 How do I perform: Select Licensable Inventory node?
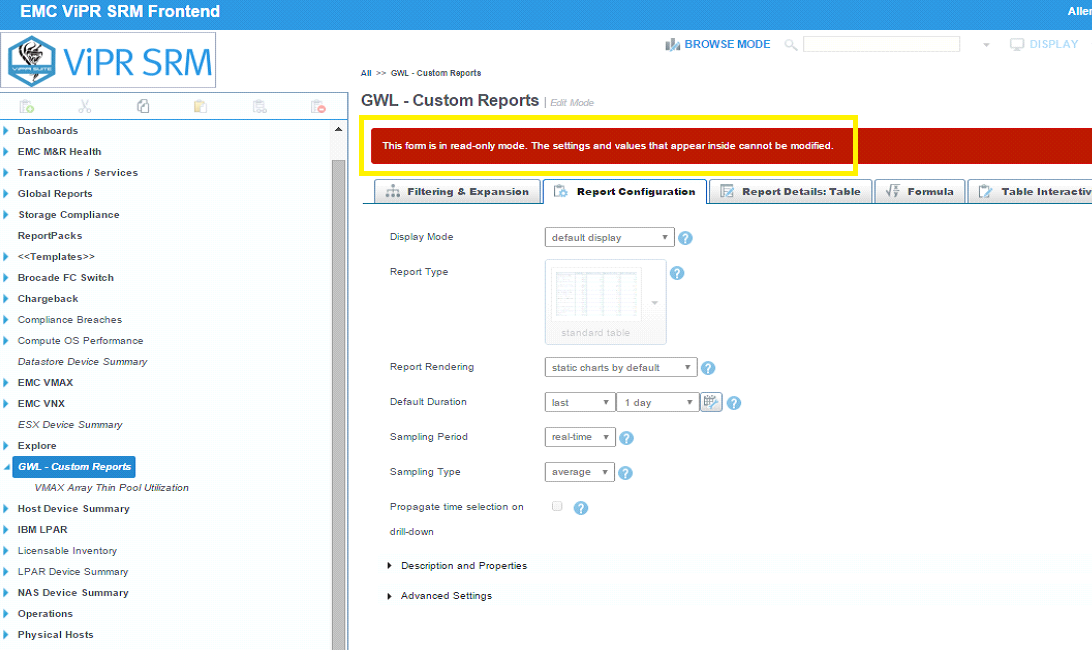point(67,550)
